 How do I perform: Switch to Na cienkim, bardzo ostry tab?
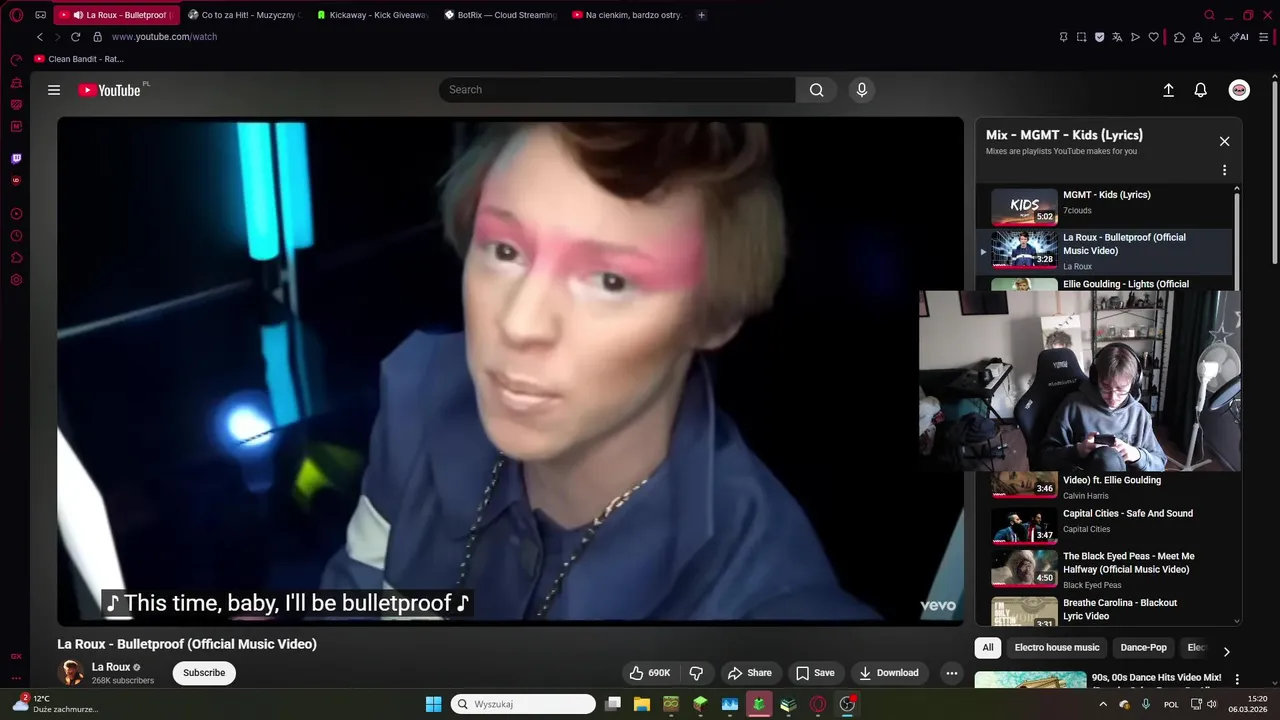point(627,15)
